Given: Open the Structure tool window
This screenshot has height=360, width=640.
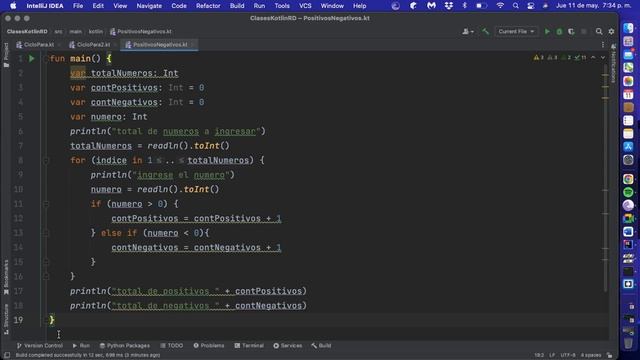Looking at the screenshot, I should point(6,319).
